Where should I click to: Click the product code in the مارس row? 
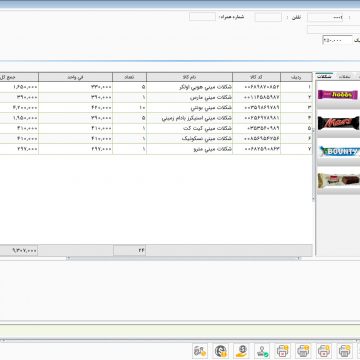(257, 97)
